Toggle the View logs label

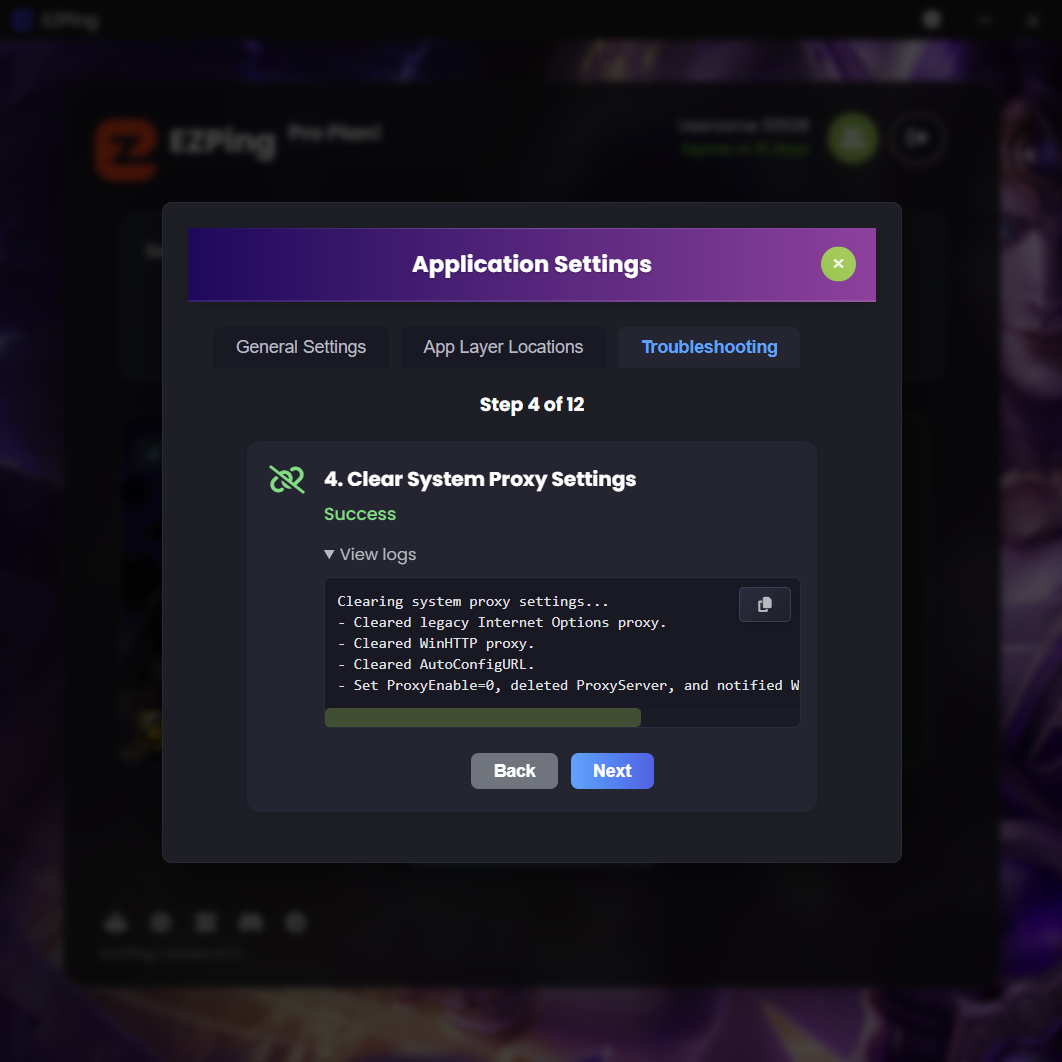click(377, 554)
